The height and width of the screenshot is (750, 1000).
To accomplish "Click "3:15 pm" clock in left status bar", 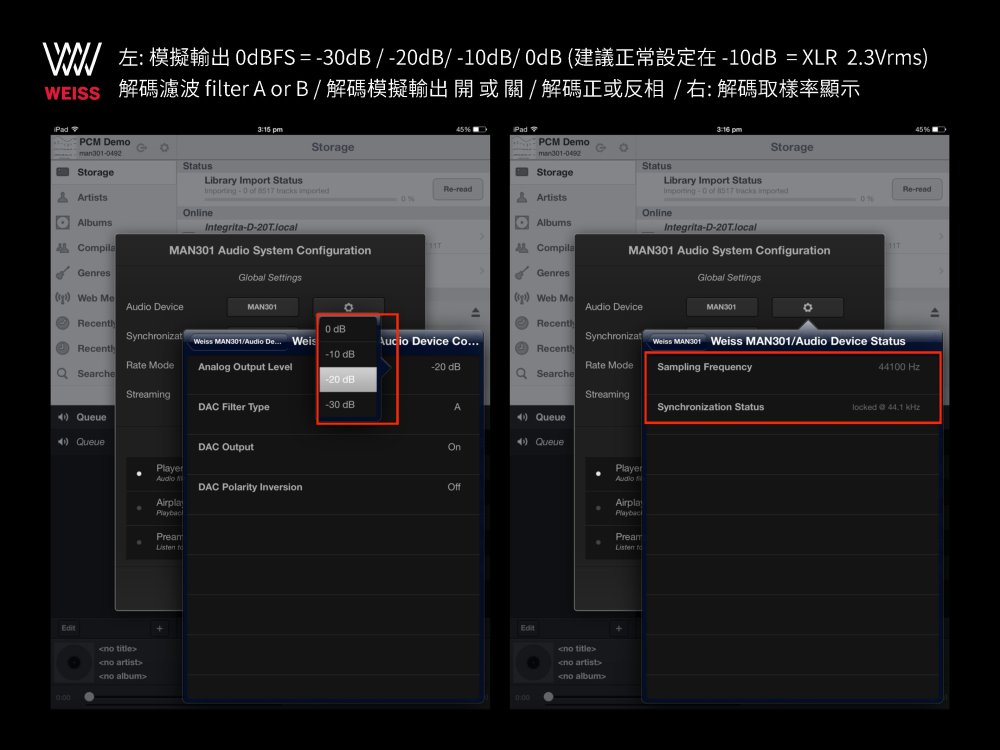I will coord(270,129).
